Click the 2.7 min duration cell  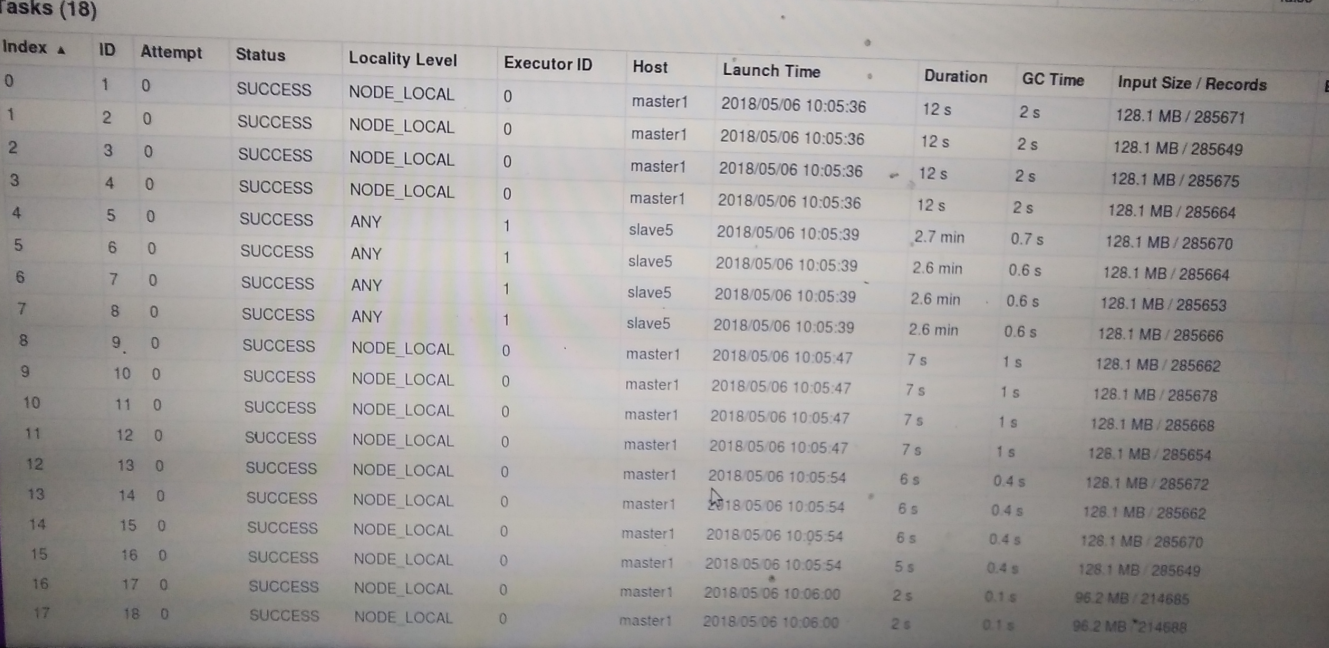pyautogui.click(x=939, y=237)
